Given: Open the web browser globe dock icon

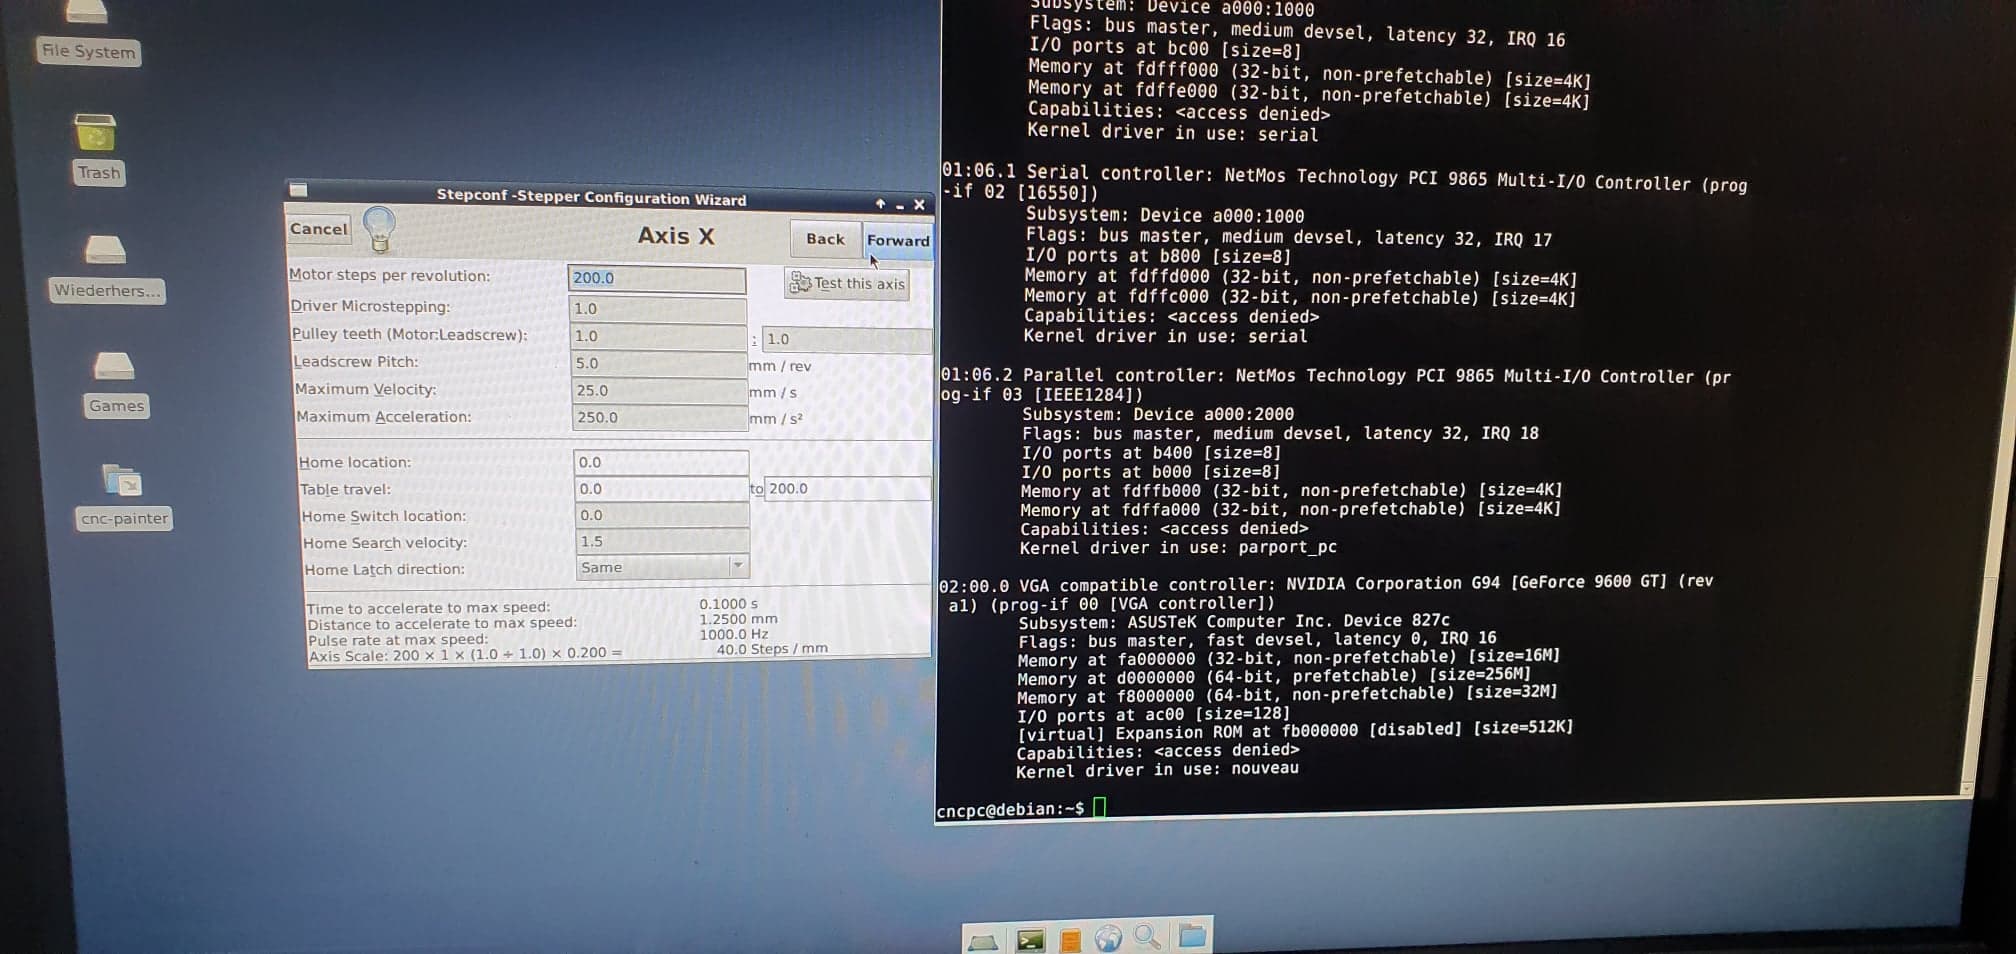Looking at the screenshot, I should click(x=1108, y=938).
